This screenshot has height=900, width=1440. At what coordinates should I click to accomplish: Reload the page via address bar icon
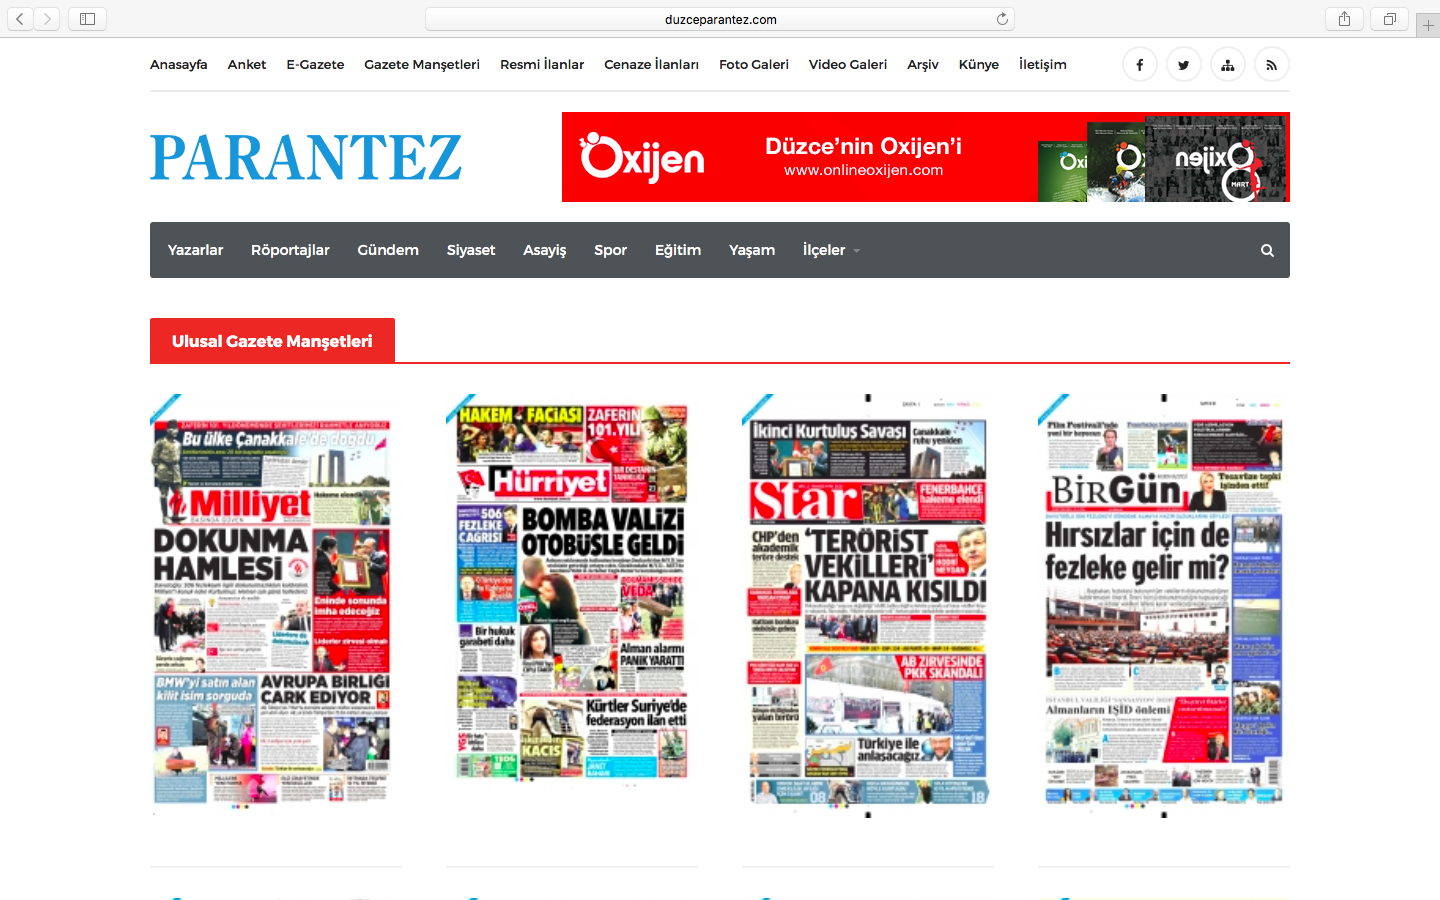coord(1002,19)
